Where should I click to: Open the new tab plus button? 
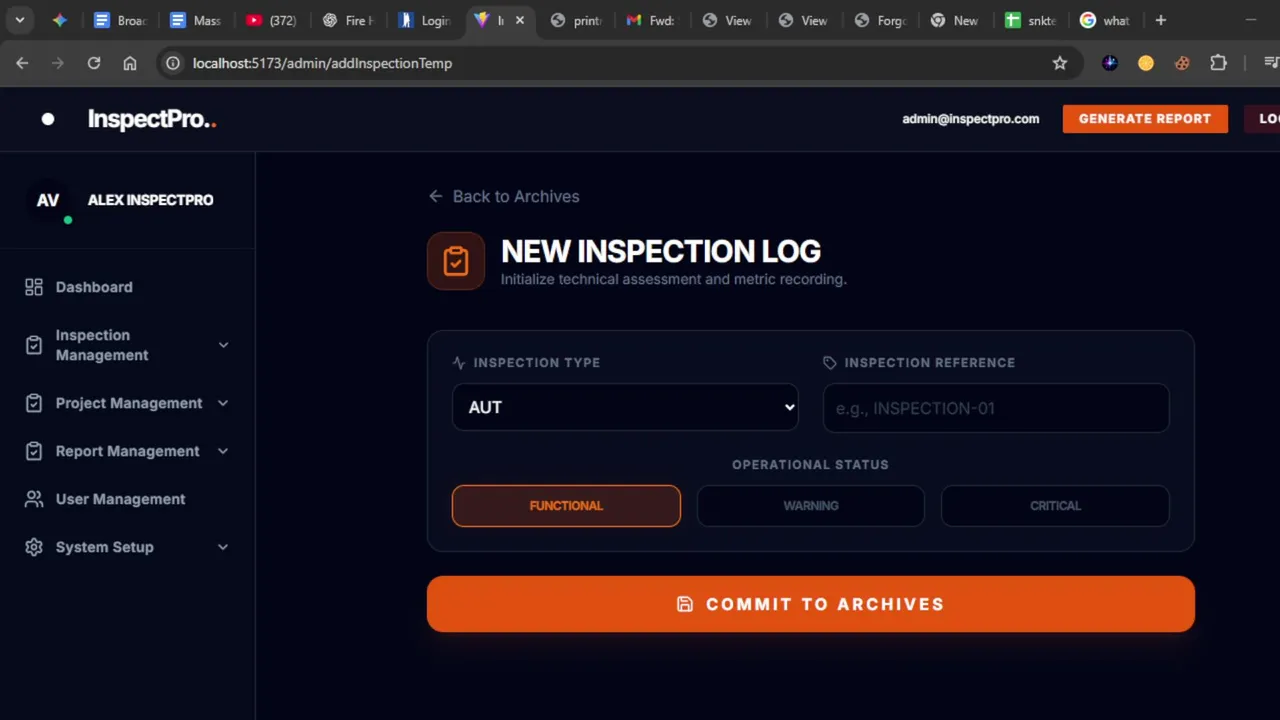pos(1160,20)
